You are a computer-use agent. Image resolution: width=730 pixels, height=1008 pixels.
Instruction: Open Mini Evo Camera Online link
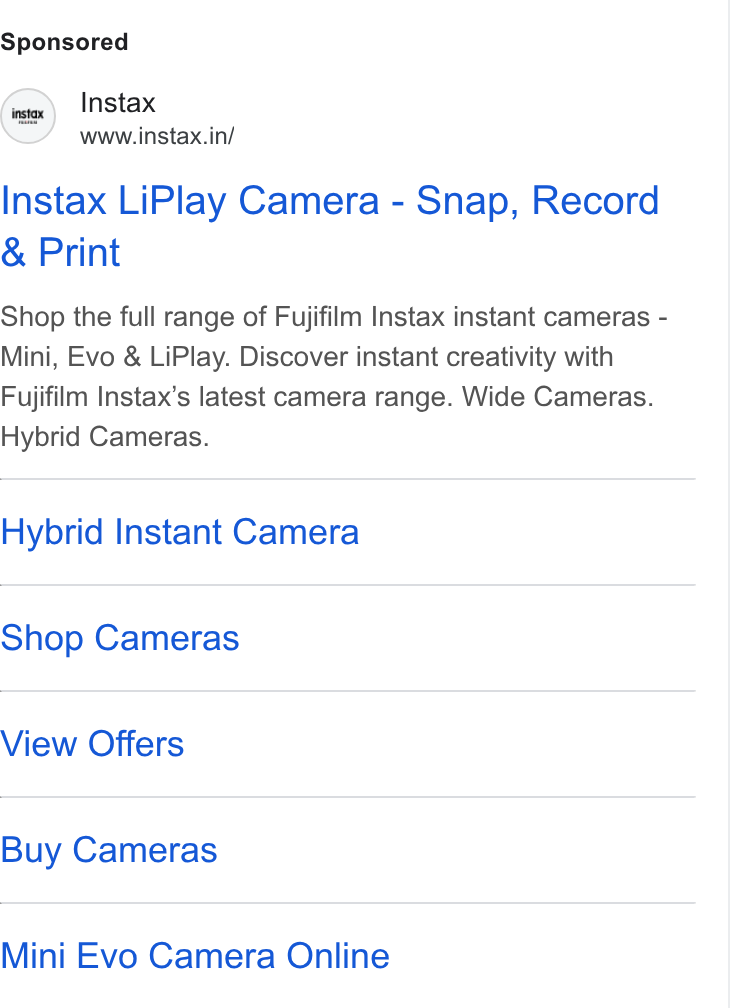[x=195, y=956]
